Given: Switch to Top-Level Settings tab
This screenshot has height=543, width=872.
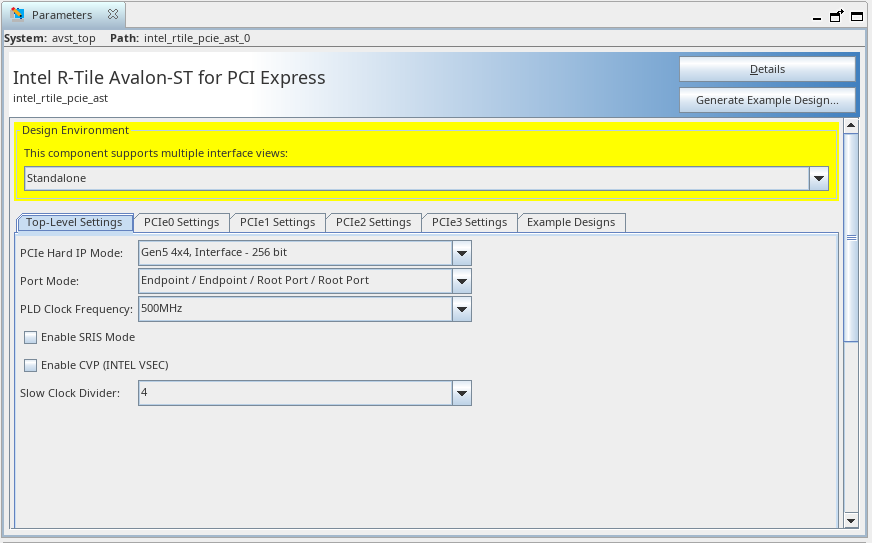Looking at the screenshot, I should [x=74, y=222].
